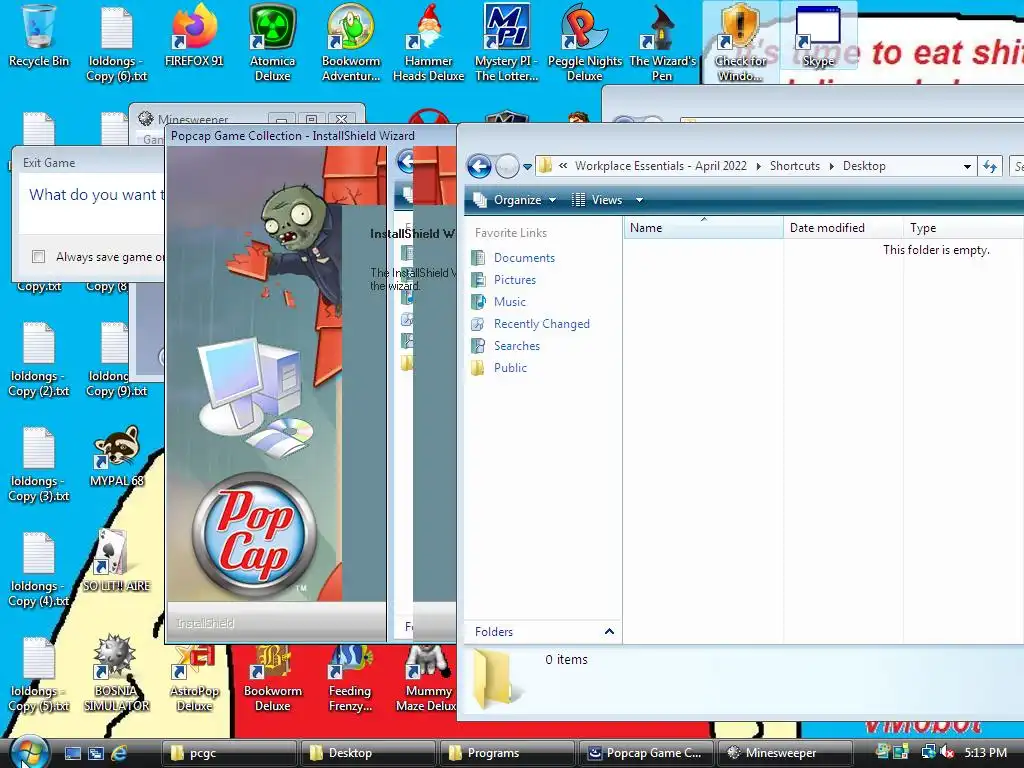Open loldongs - Copy (6).txt file
The height and width of the screenshot is (768, 1024).
[x=116, y=43]
